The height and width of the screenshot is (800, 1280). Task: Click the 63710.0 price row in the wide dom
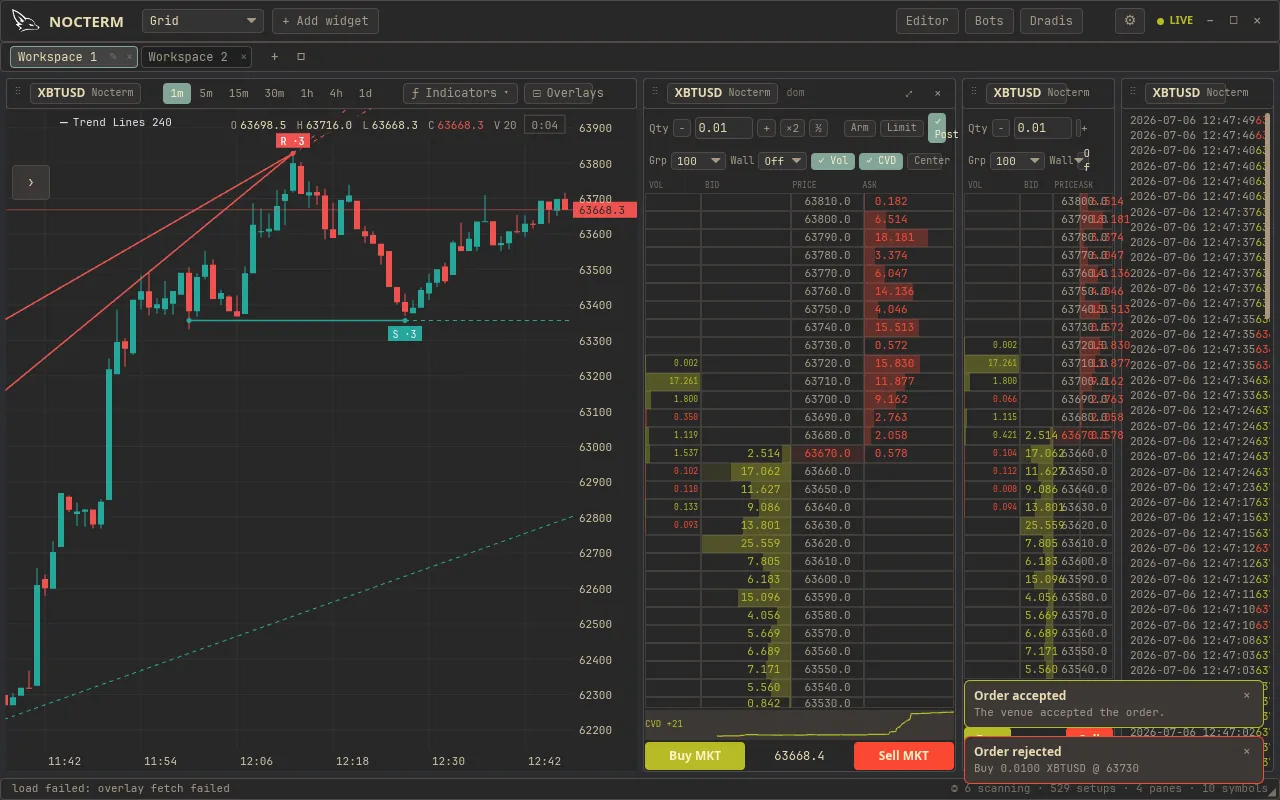pyautogui.click(x=800, y=381)
